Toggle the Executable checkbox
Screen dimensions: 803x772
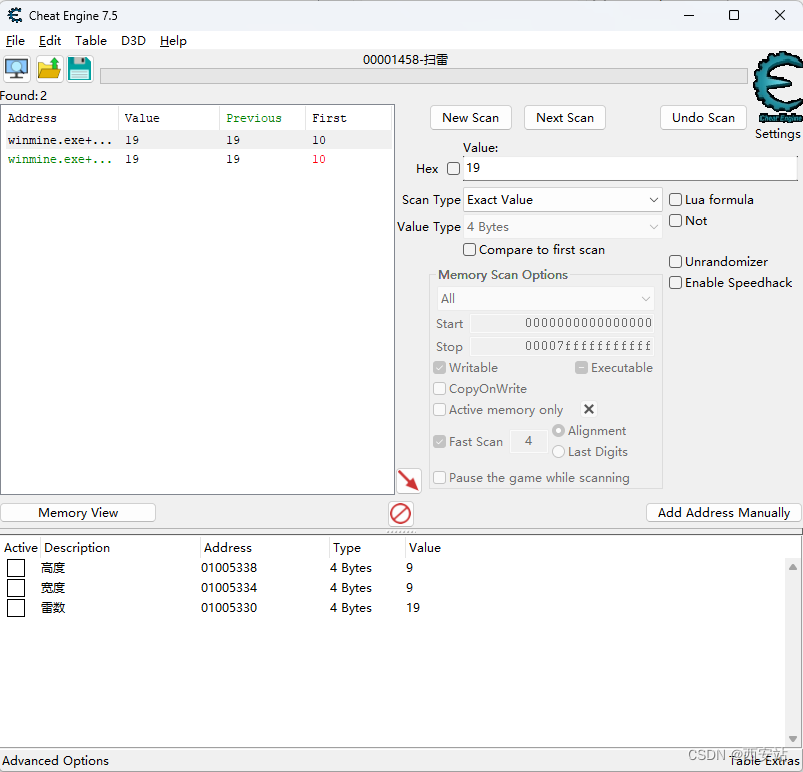pyautogui.click(x=581, y=368)
